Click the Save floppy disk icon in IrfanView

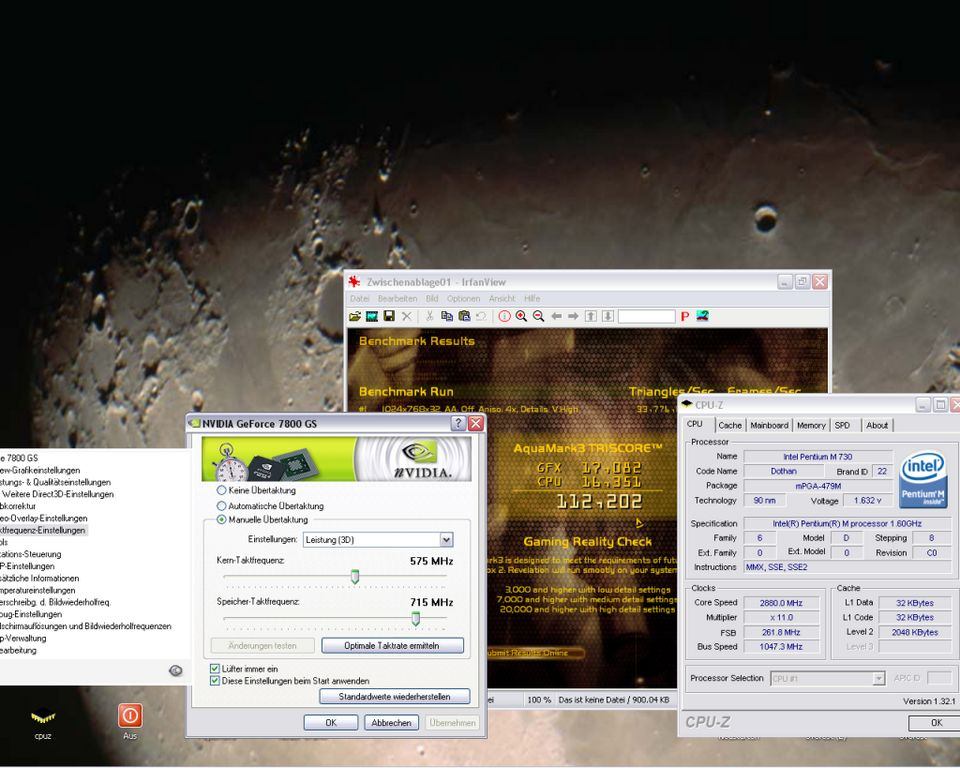(x=389, y=317)
